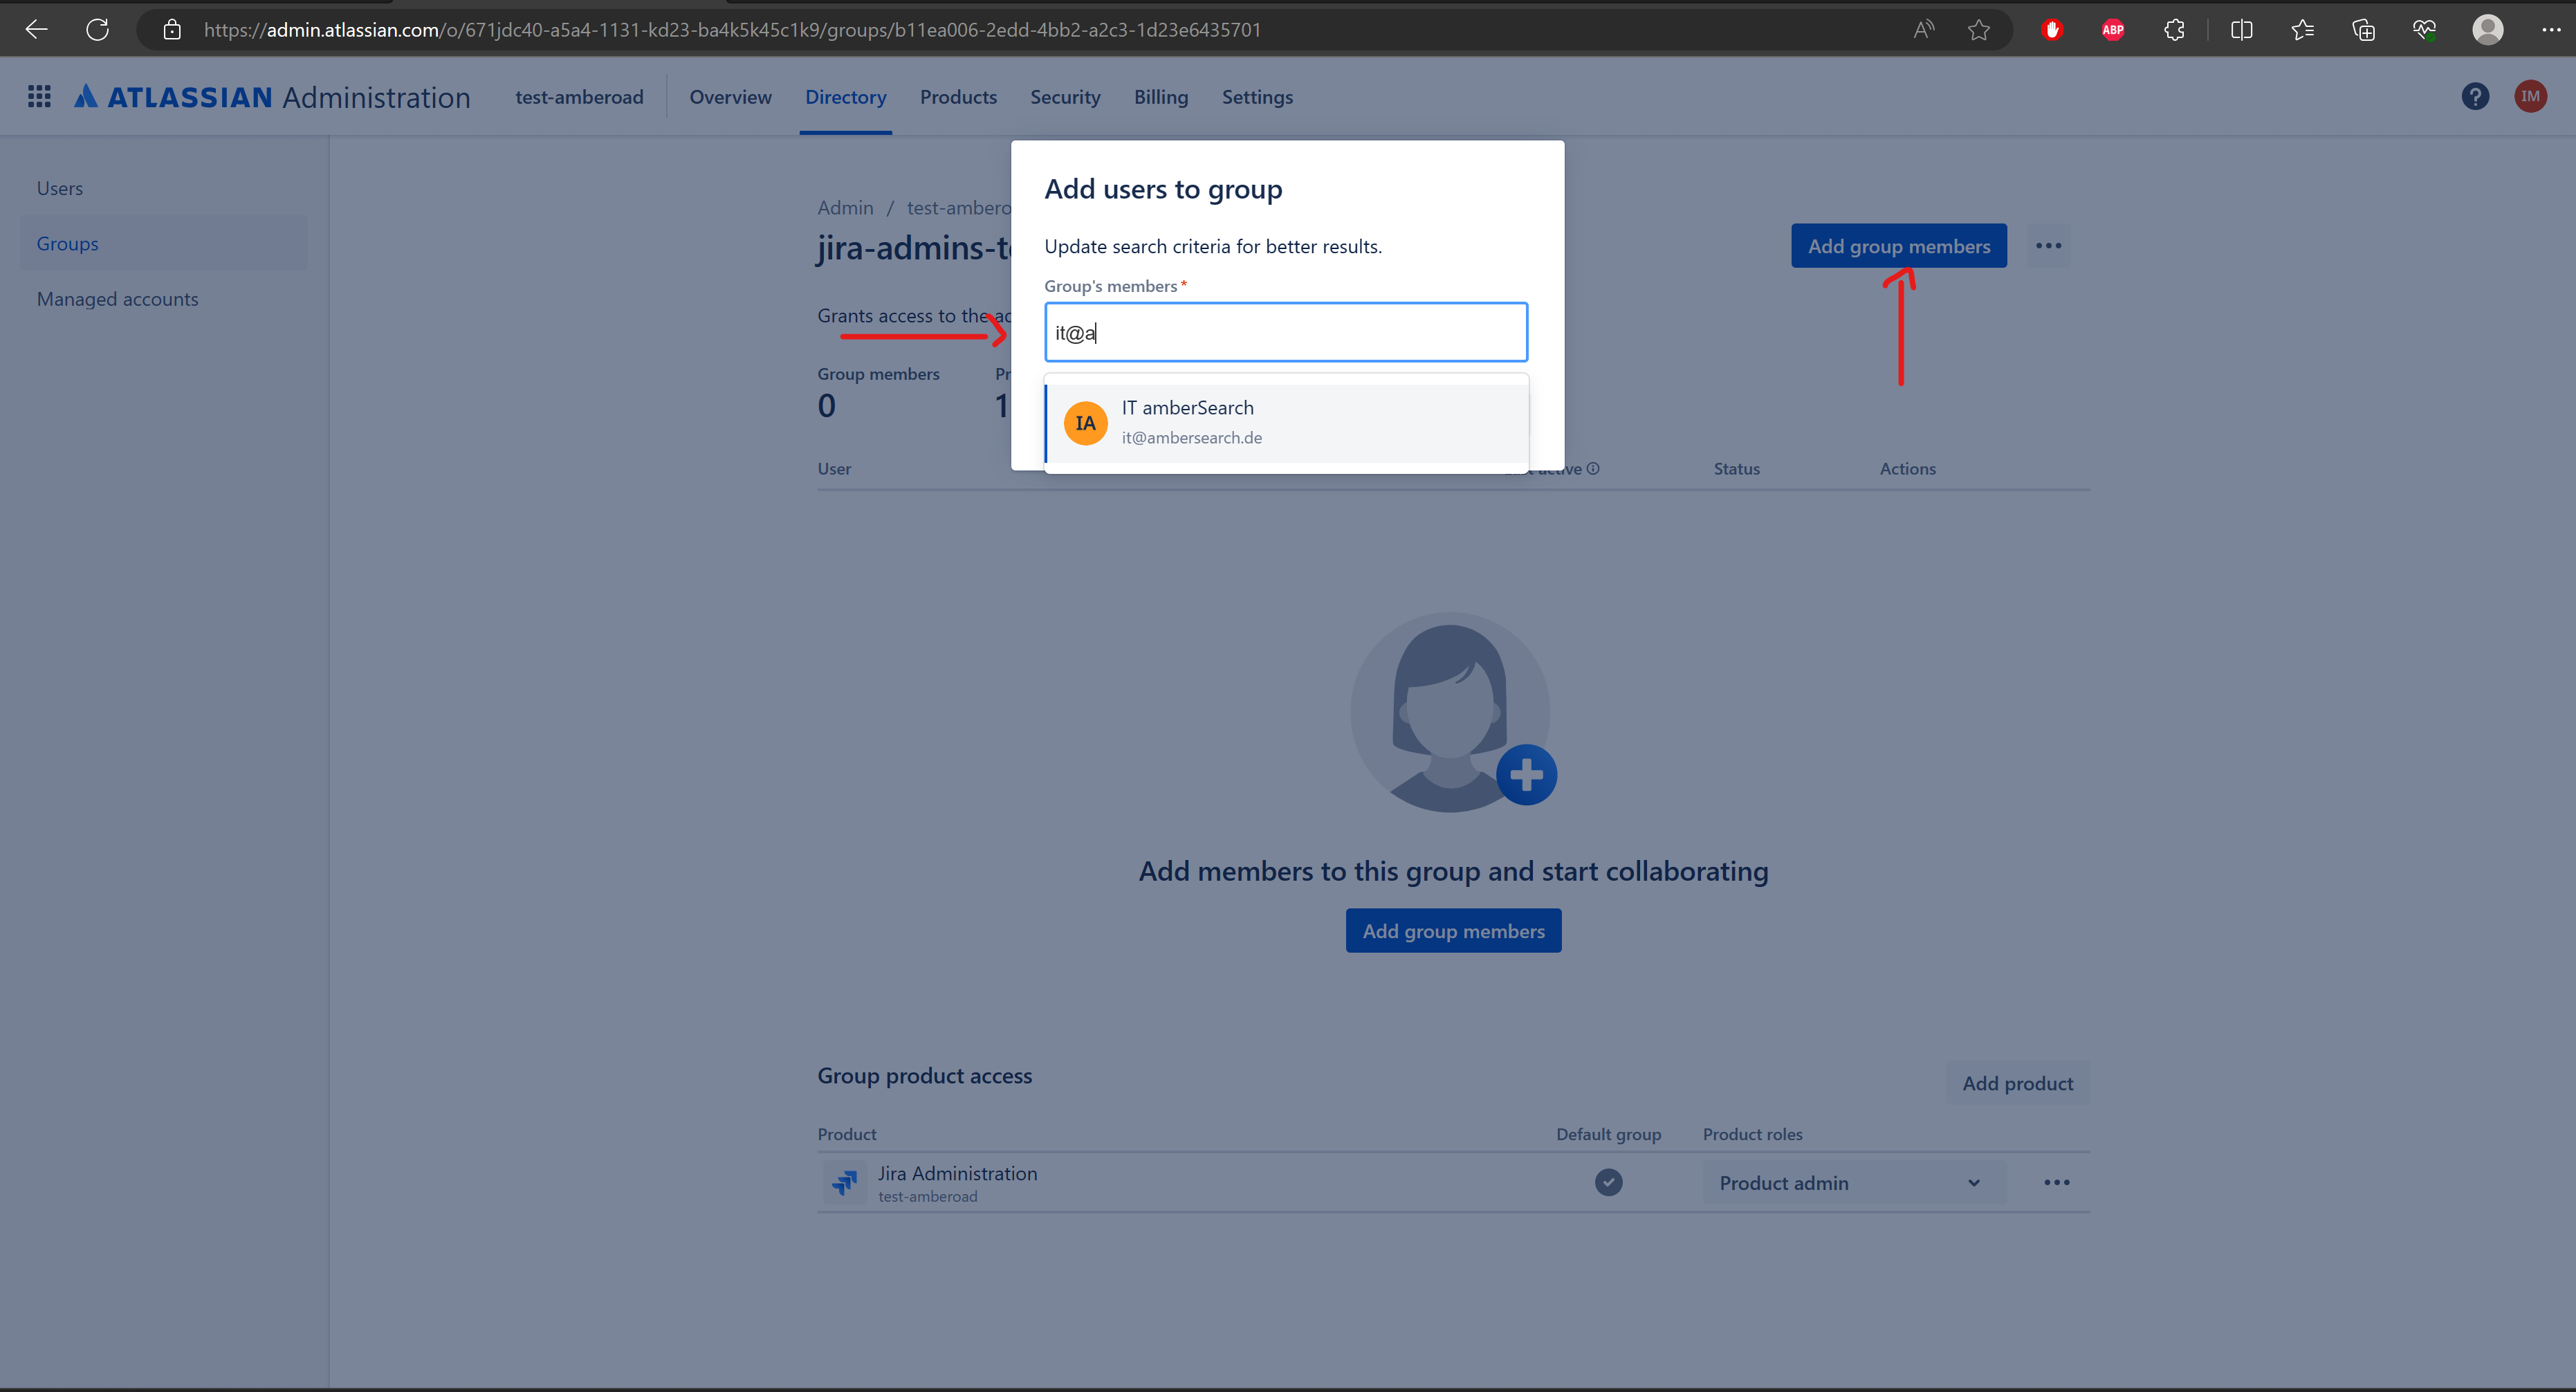Open the help question mark menu

pos(2475,96)
